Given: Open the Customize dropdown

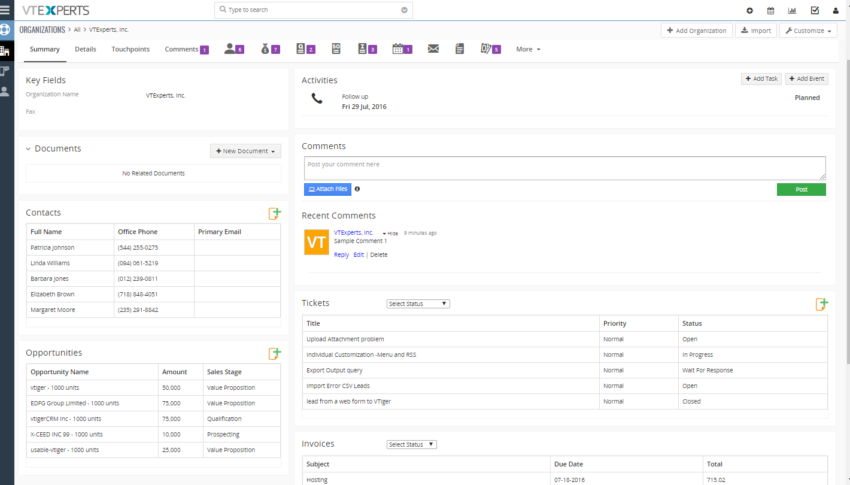Looking at the screenshot, I should (808, 30).
